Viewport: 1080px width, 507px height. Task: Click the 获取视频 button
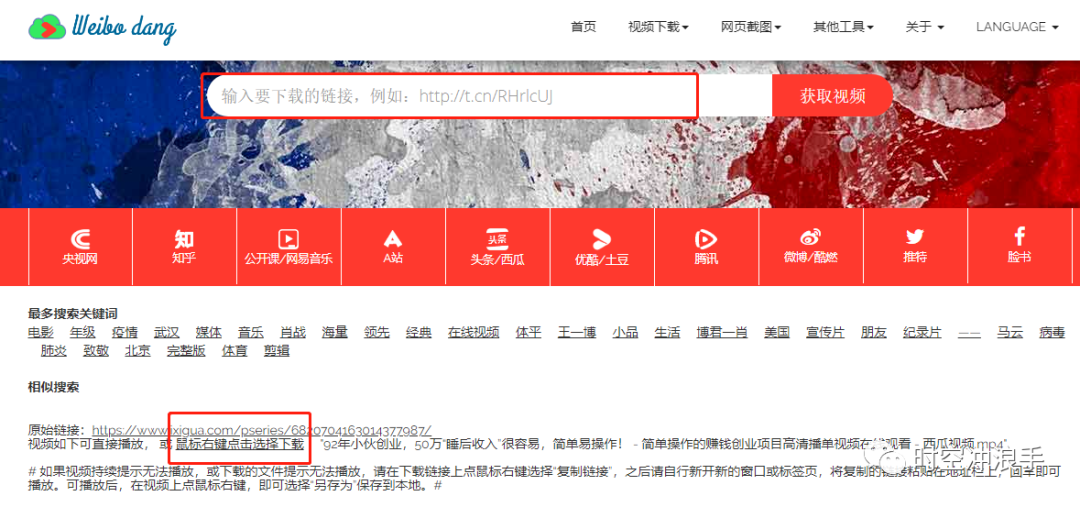click(x=833, y=95)
